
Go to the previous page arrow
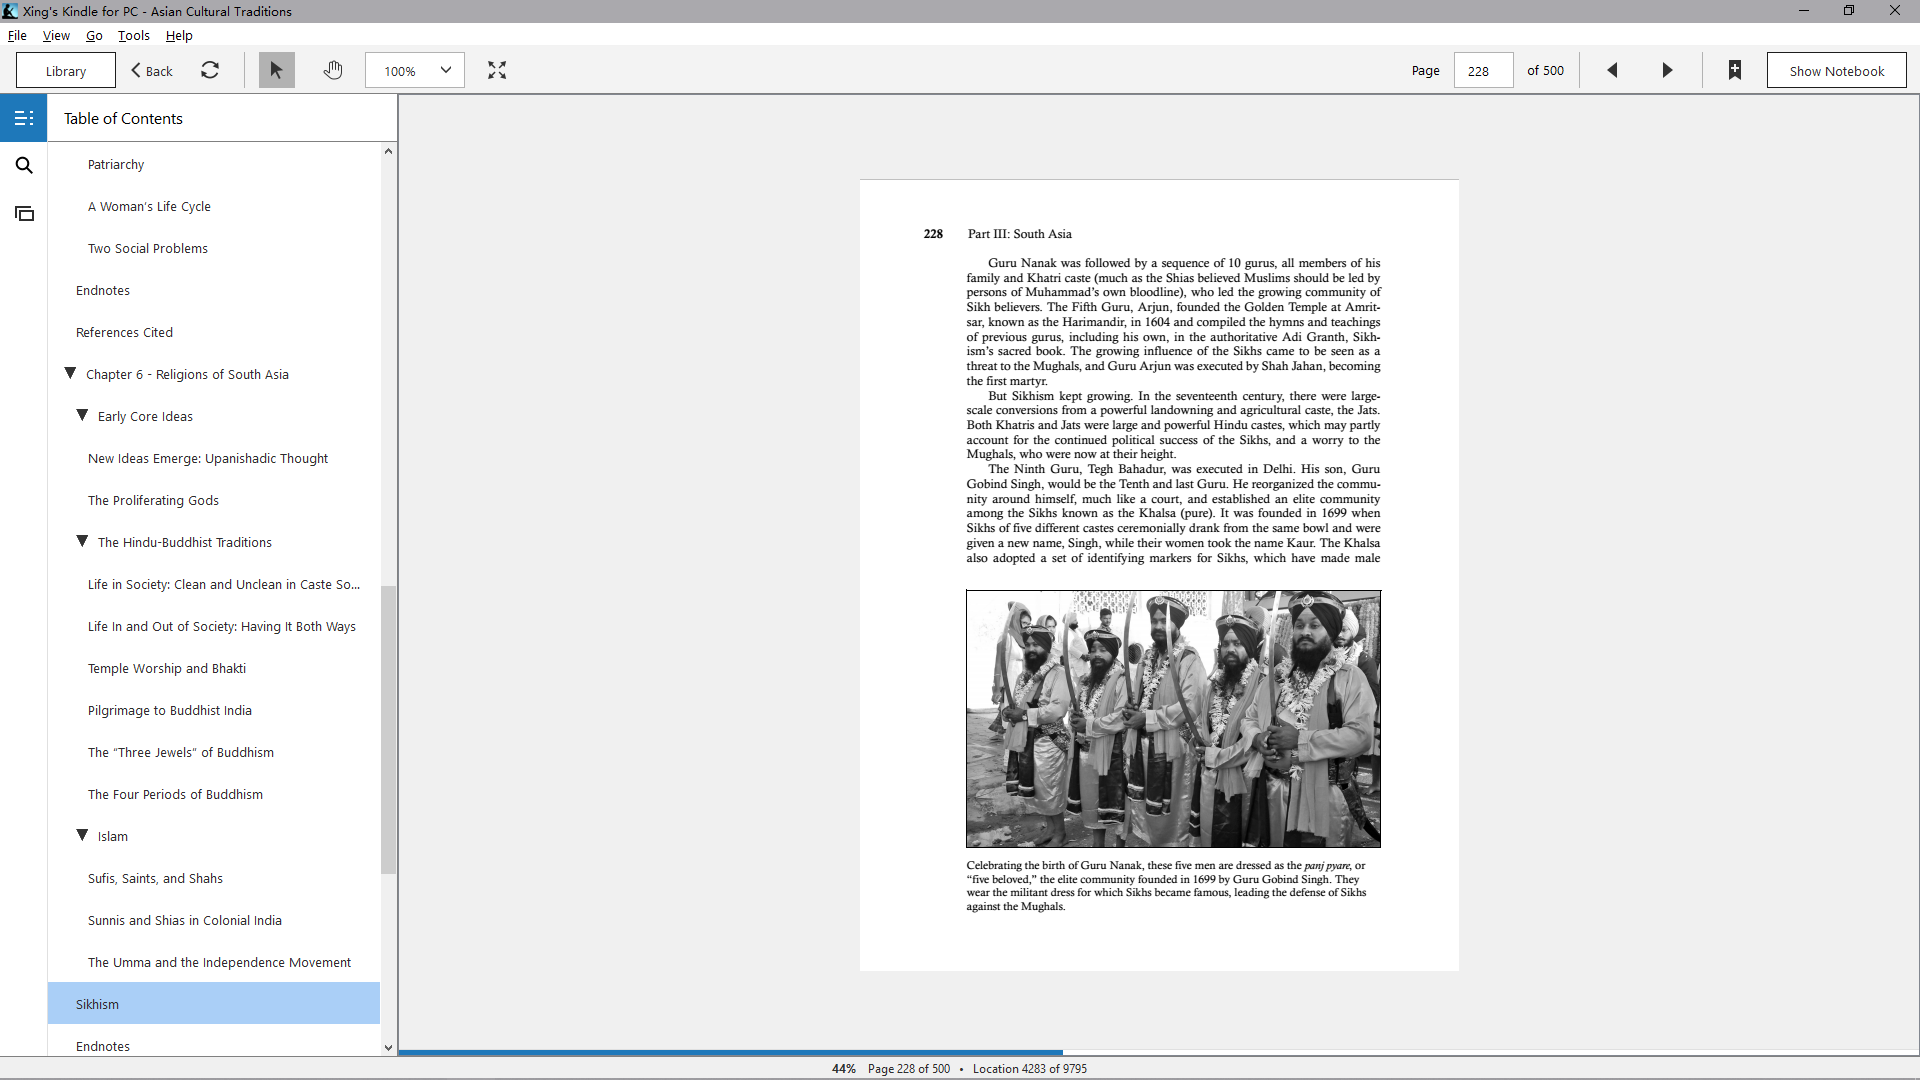(x=1612, y=70)
